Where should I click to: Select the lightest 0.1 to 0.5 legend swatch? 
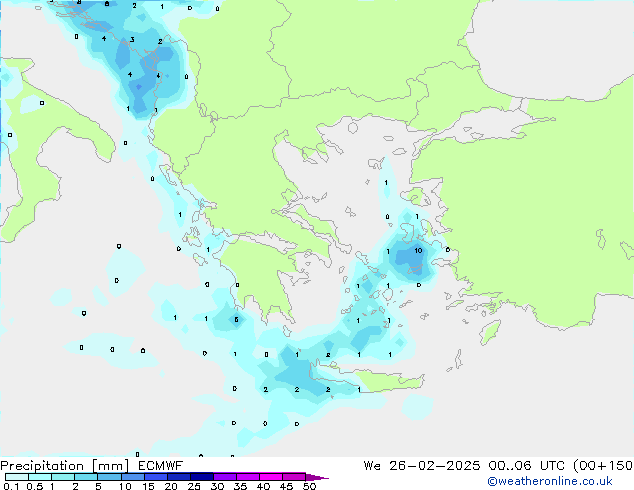click(17, 477)
